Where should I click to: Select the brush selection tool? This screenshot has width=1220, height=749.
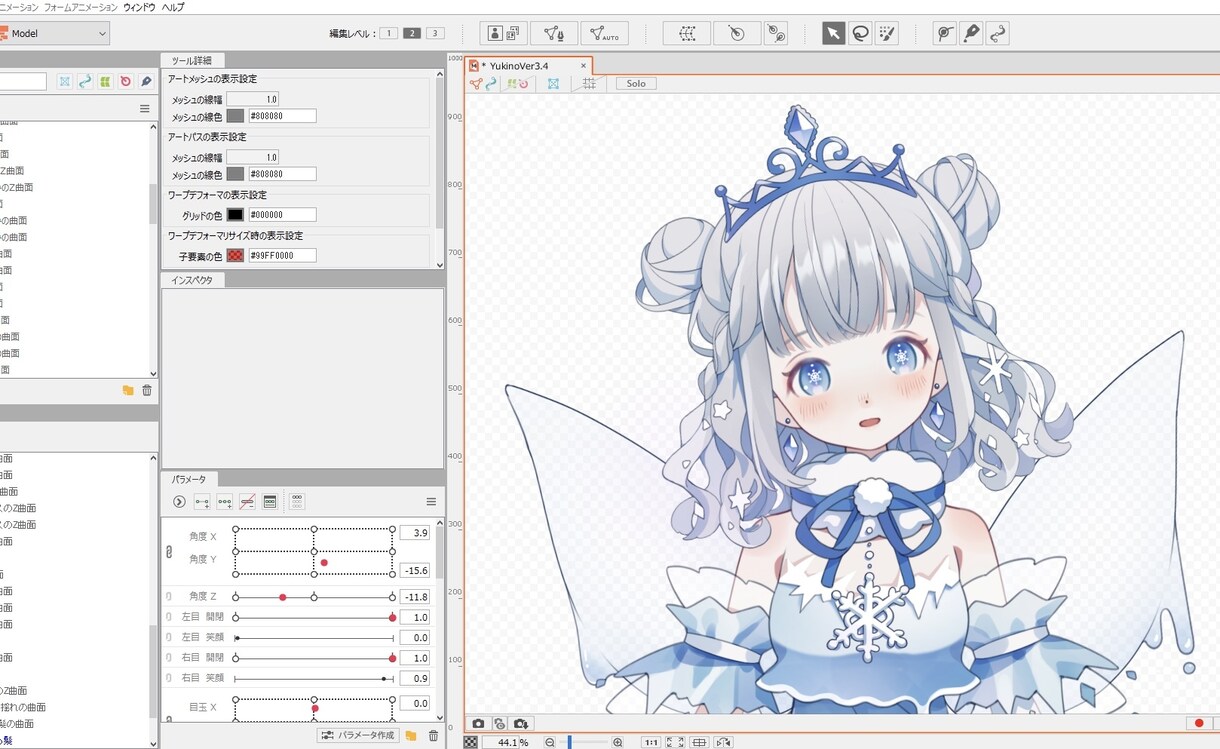(x=887, y=33)
